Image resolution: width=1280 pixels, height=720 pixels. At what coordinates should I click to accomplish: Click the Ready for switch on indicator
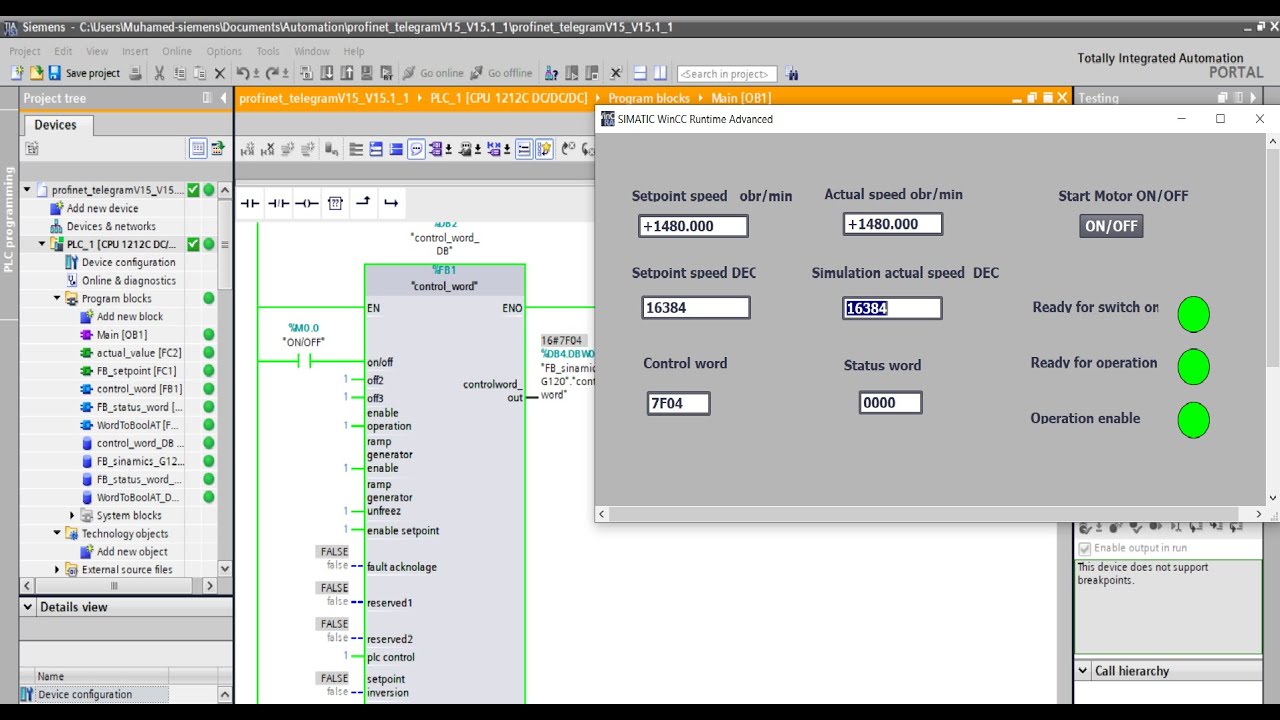click(1193, 314)
